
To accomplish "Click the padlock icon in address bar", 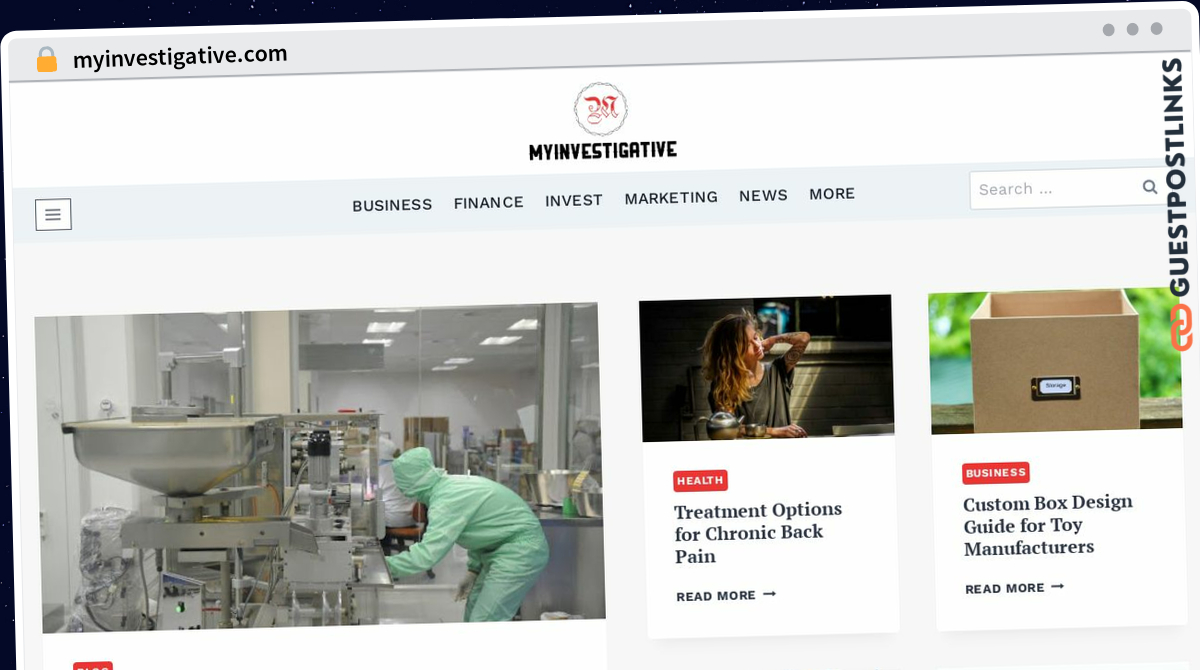I will tap(47, 60).
